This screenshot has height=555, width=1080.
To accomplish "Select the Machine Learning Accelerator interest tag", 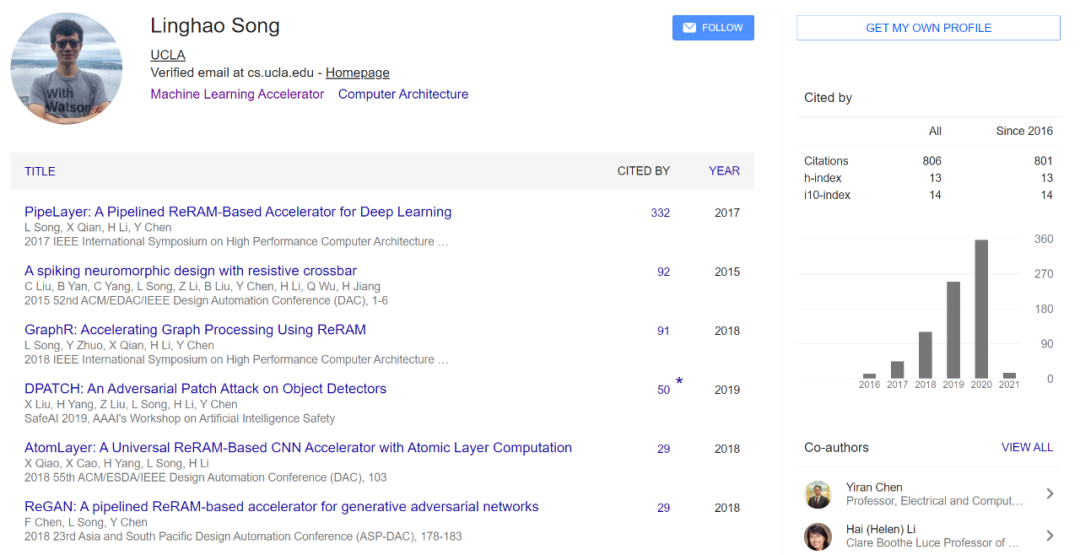I will coord(237,94).
